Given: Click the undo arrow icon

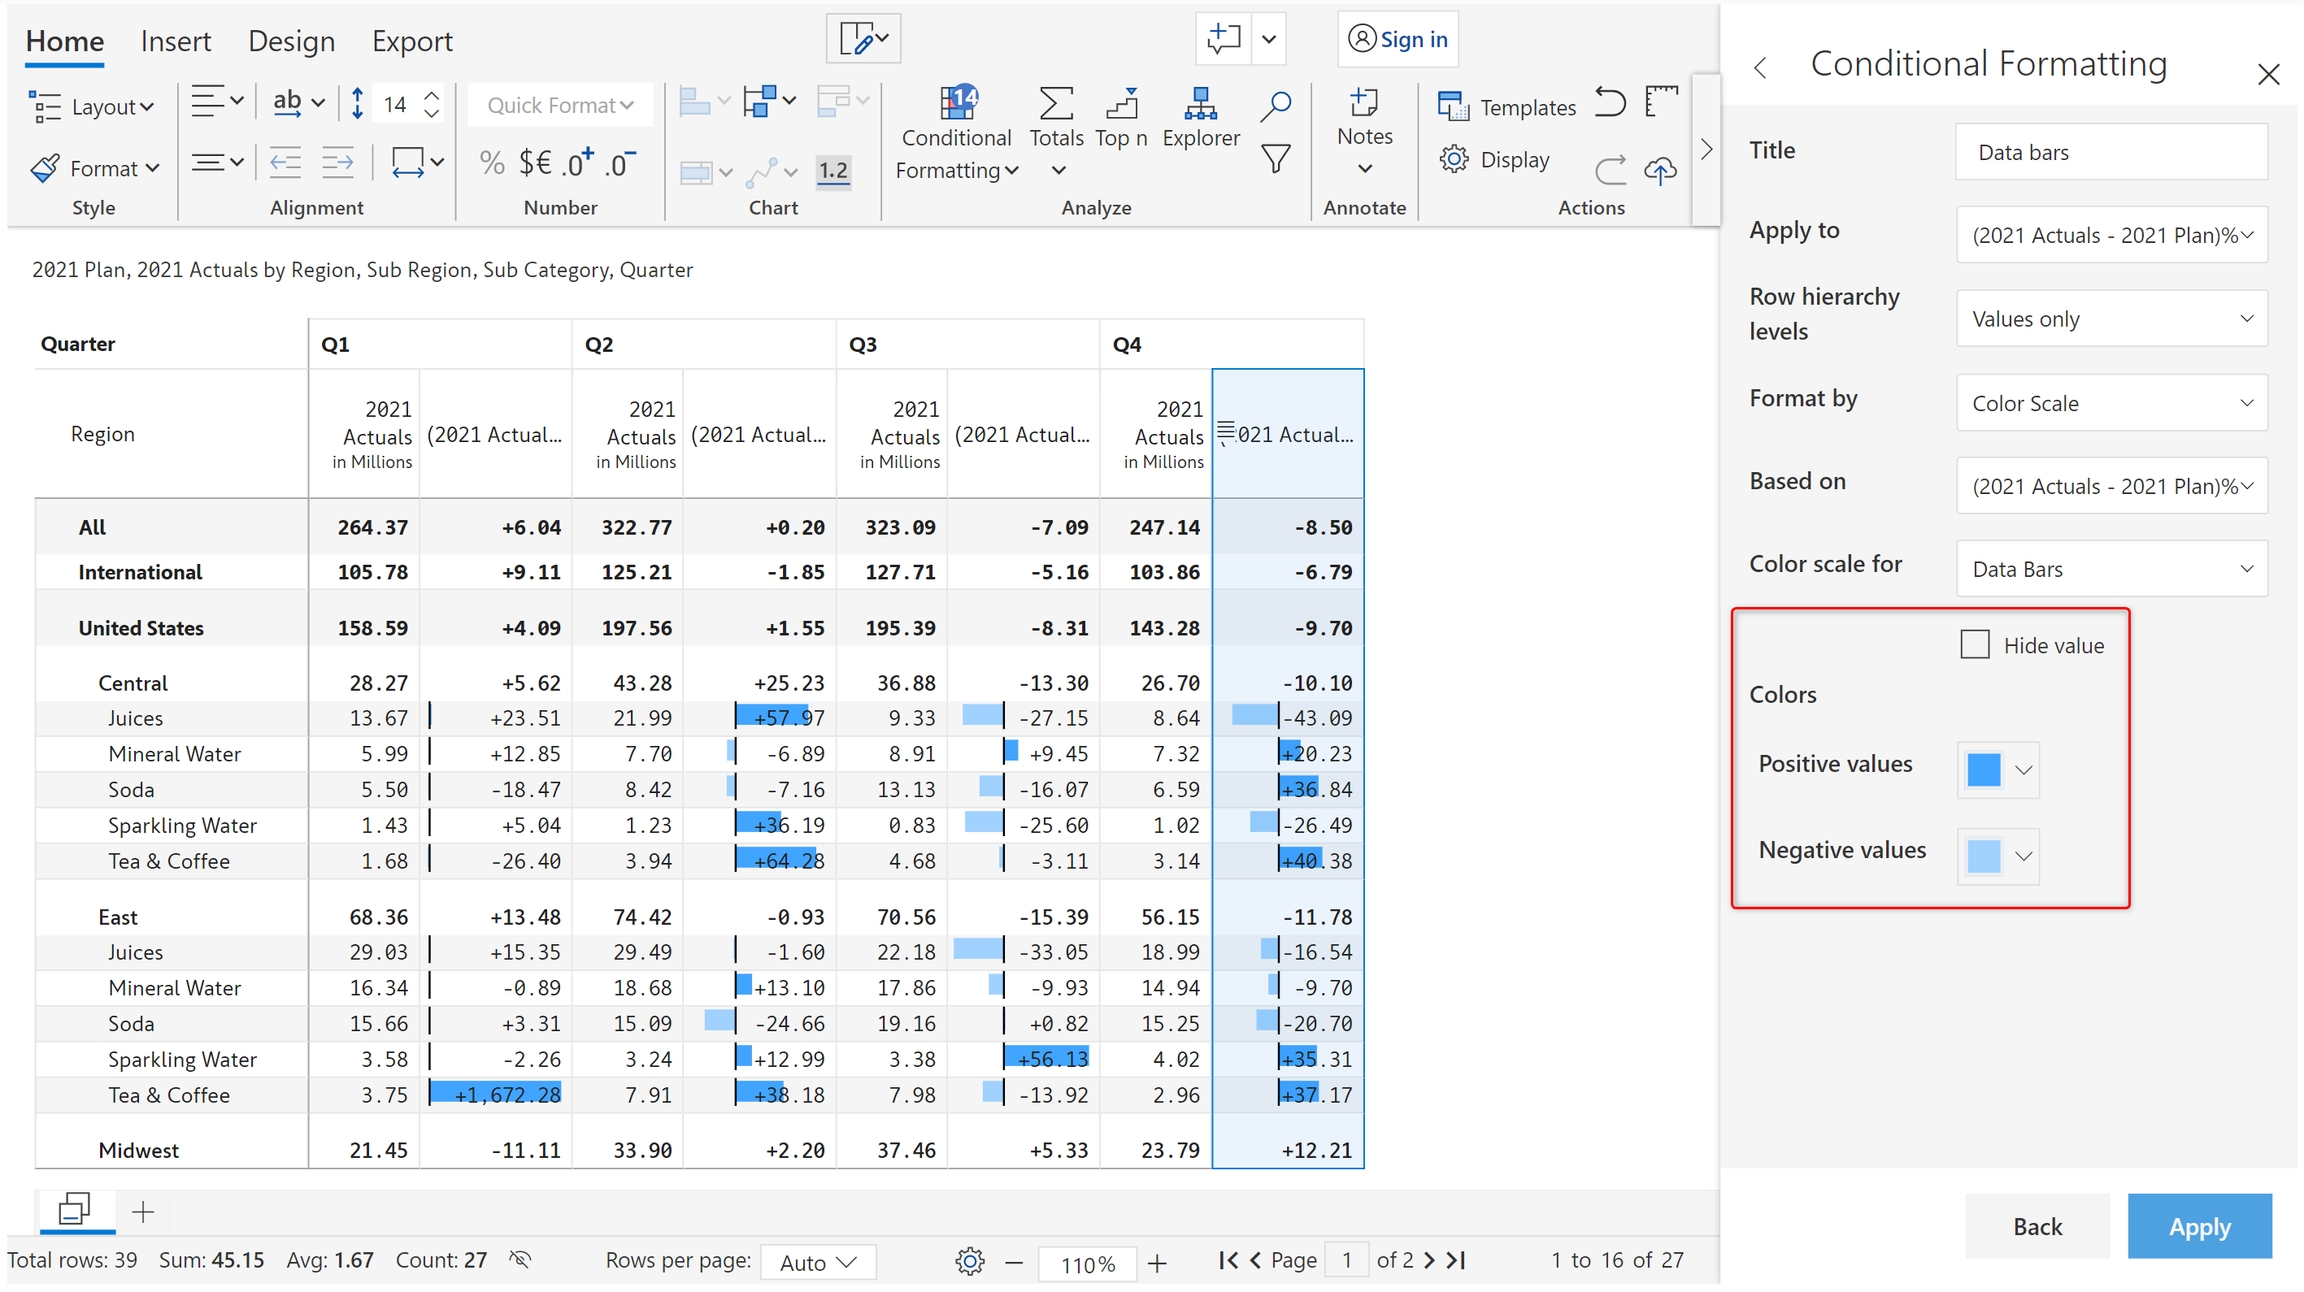Looking at the screenshot, I should click(x=1609, y=103).
